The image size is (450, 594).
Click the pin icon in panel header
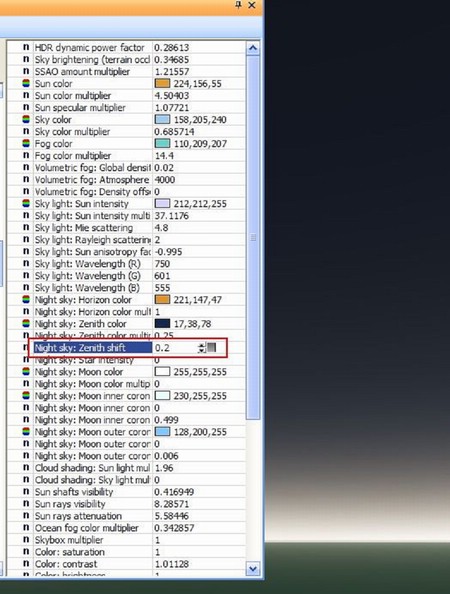(x=238, y=5)
